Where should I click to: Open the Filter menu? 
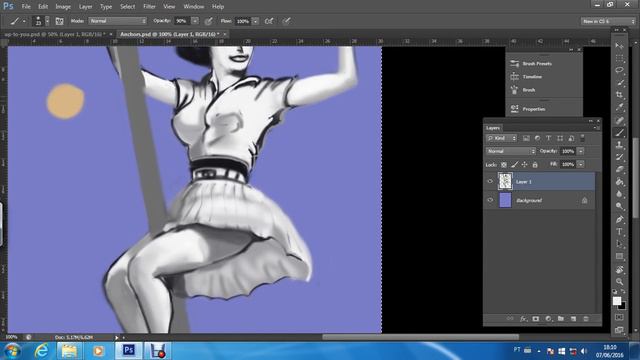coord(149,7)
